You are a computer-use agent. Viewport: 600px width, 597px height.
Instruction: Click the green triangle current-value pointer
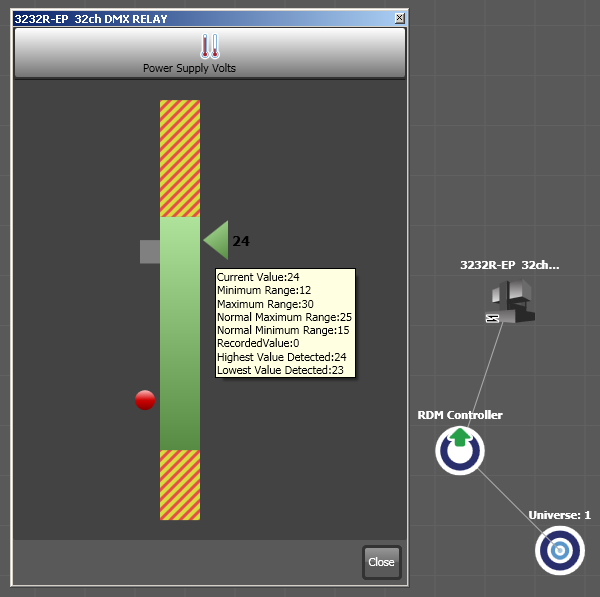click(216, 241)
